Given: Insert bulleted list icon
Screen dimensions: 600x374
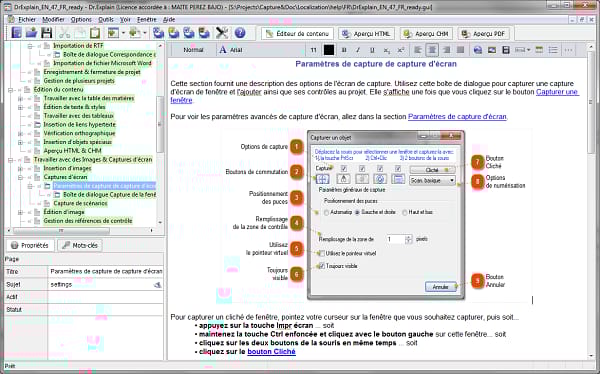Looking at the screenshot, I should pyautogui.click(x=553, y=50).
